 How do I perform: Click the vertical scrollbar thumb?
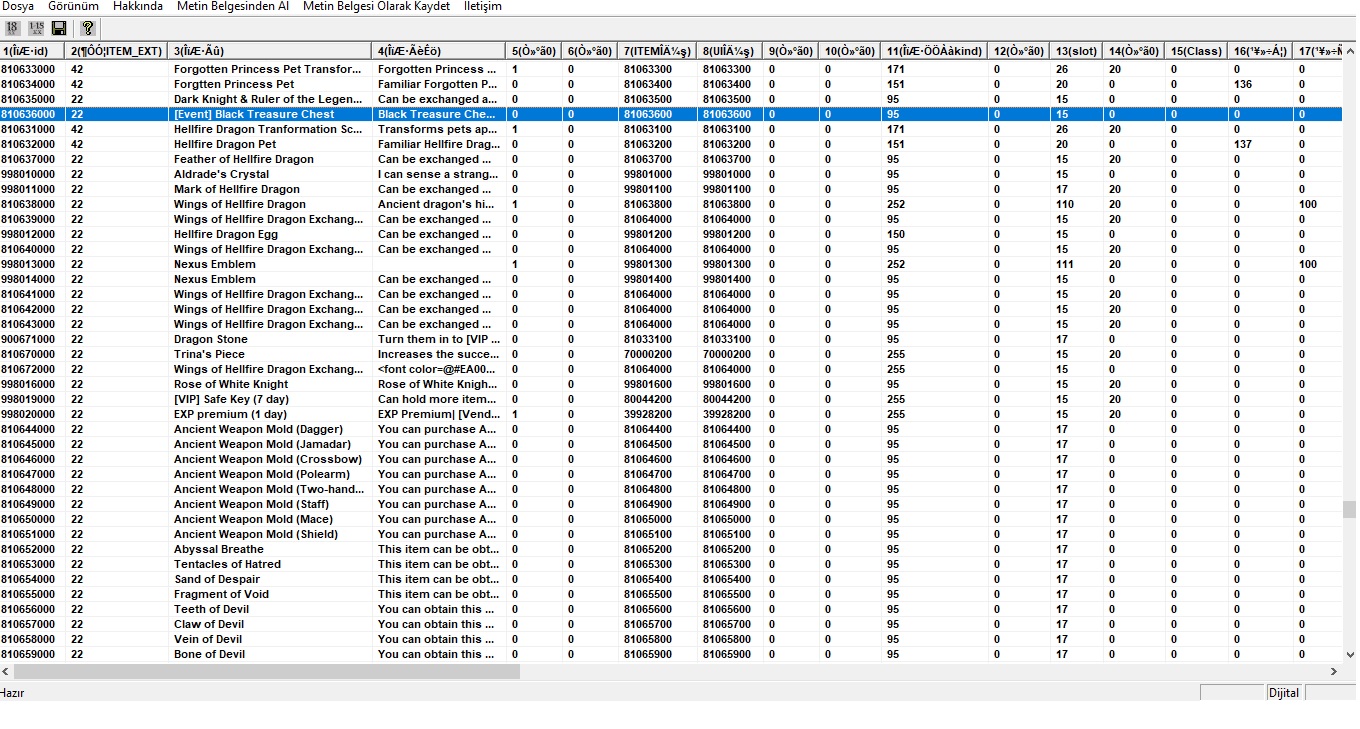click(1350, 509)
